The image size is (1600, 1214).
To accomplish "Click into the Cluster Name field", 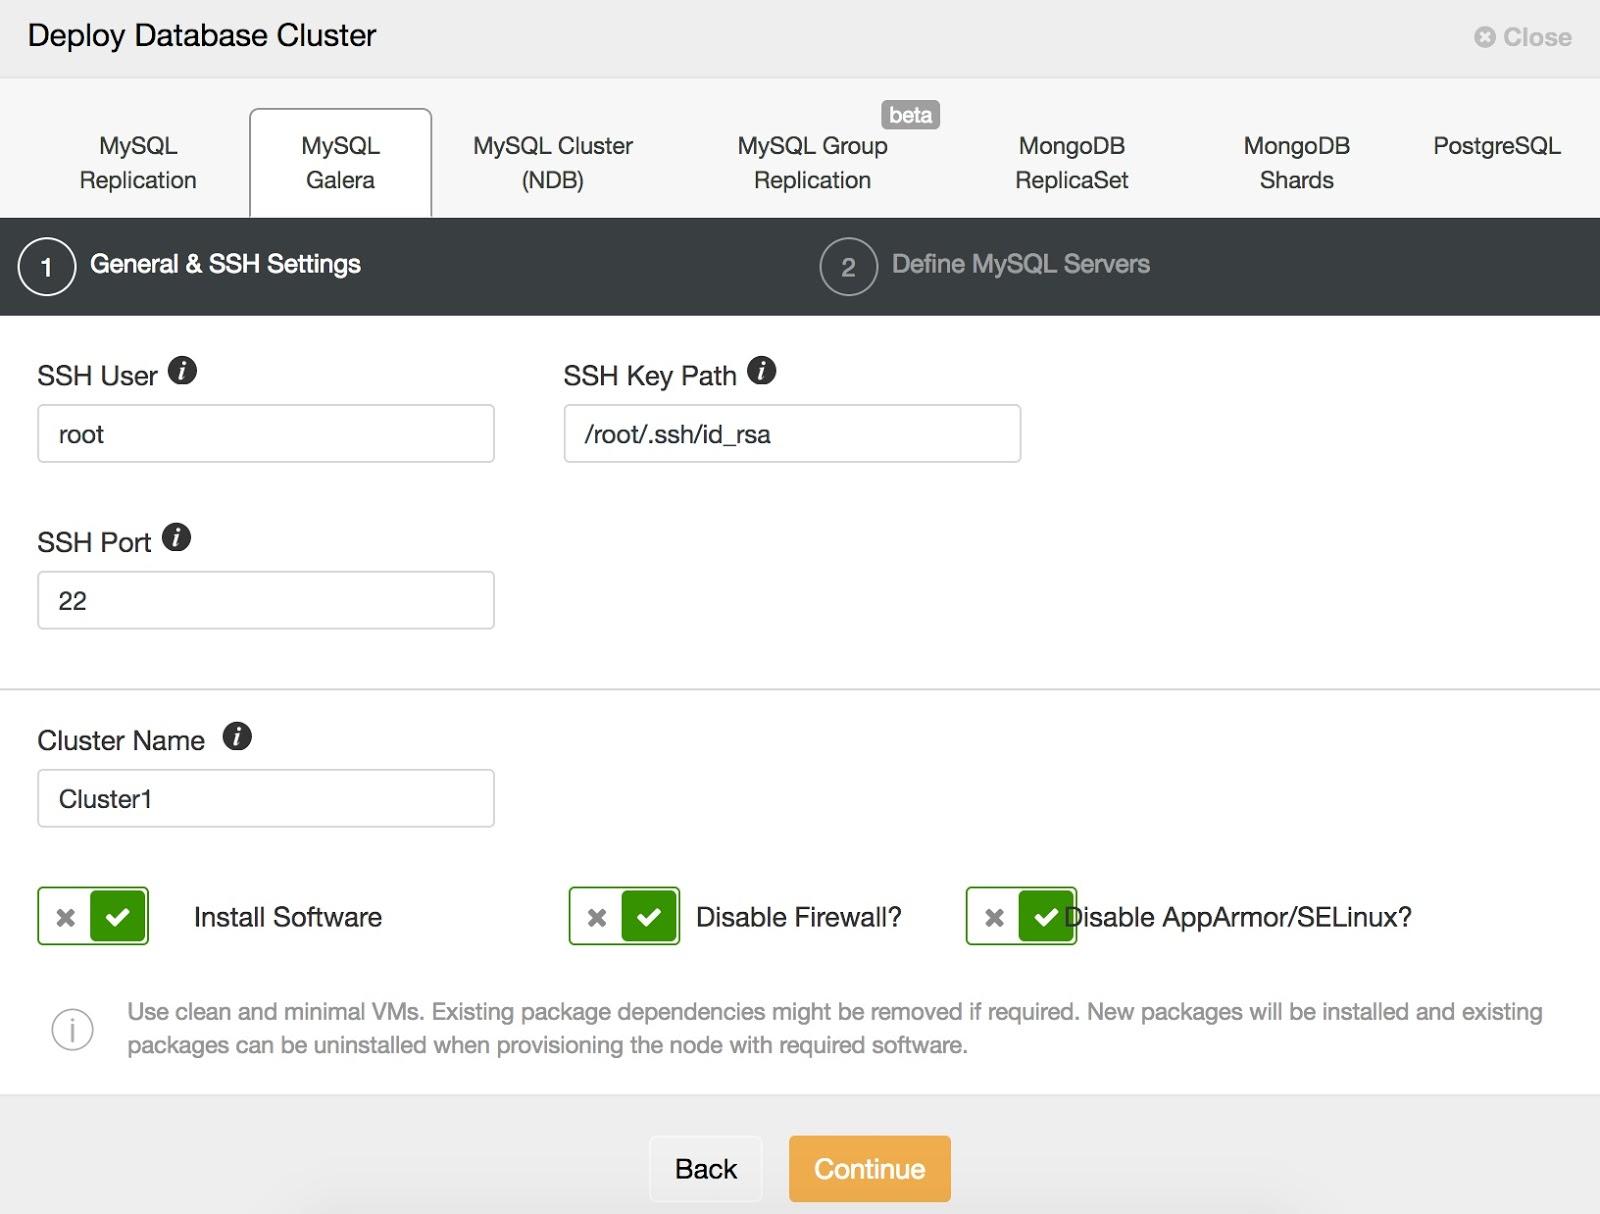I will 266,798.
